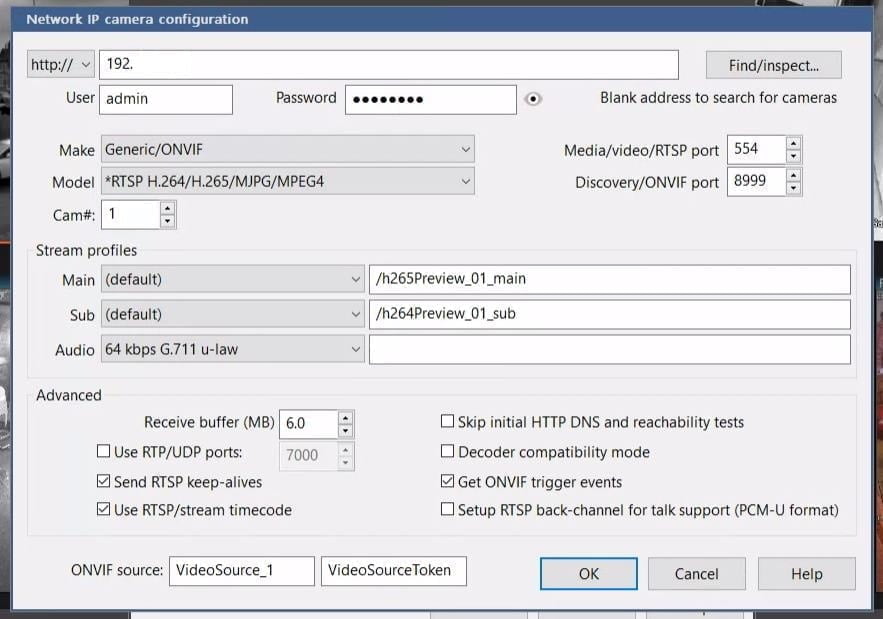Reveal password with the eye icon
The height and width of the screenshot is (619, 883).
[534, 99]
